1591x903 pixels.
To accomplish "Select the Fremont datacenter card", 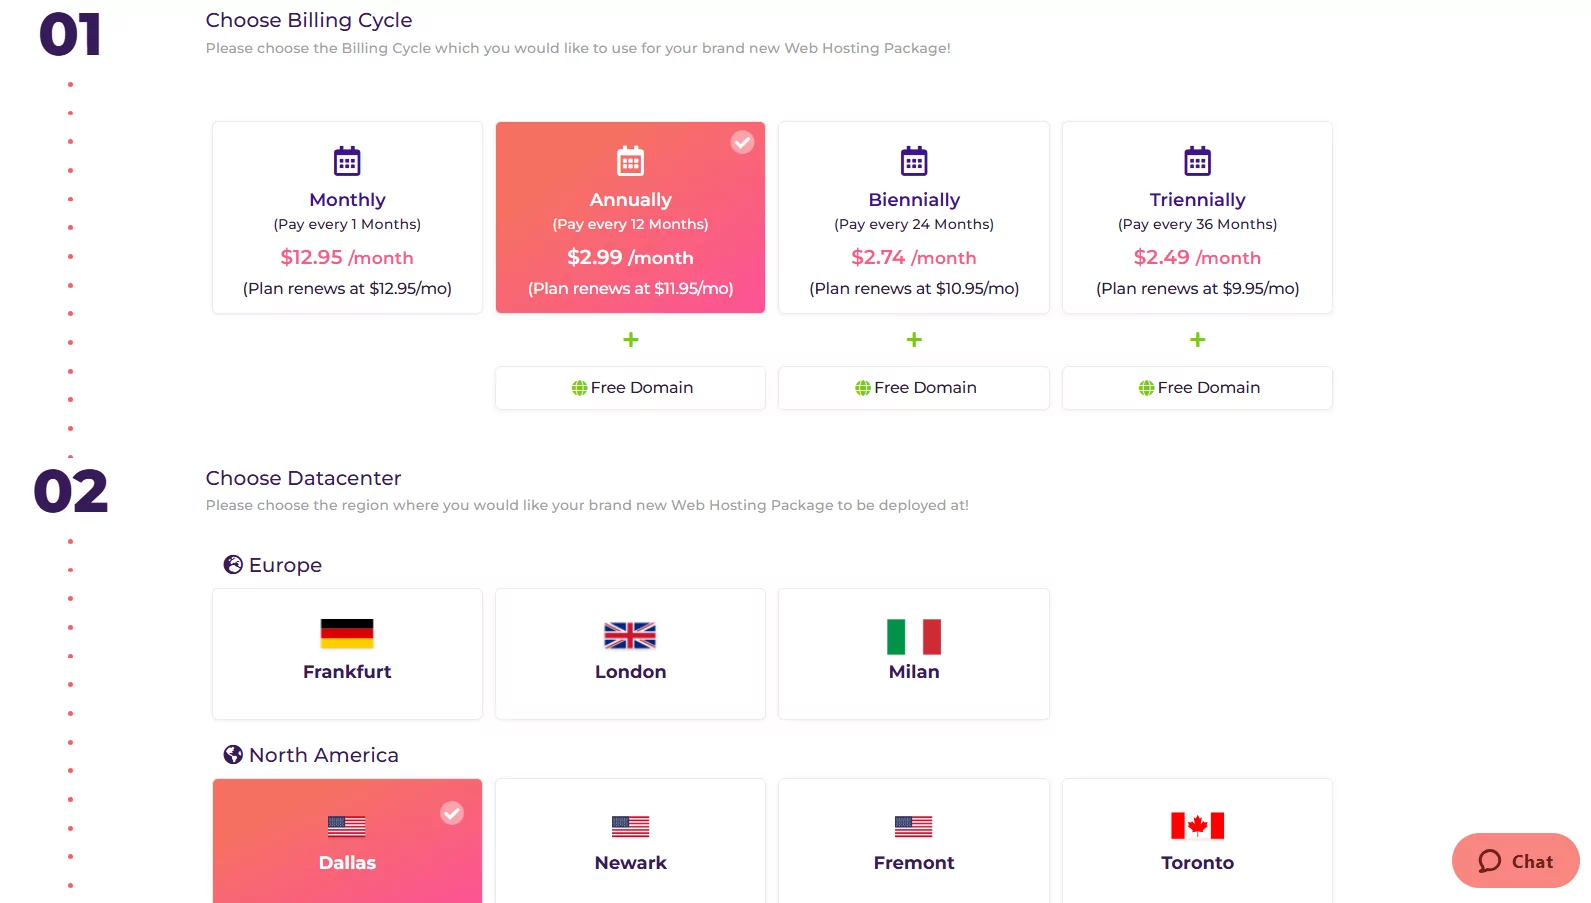I will coord(914,842).
